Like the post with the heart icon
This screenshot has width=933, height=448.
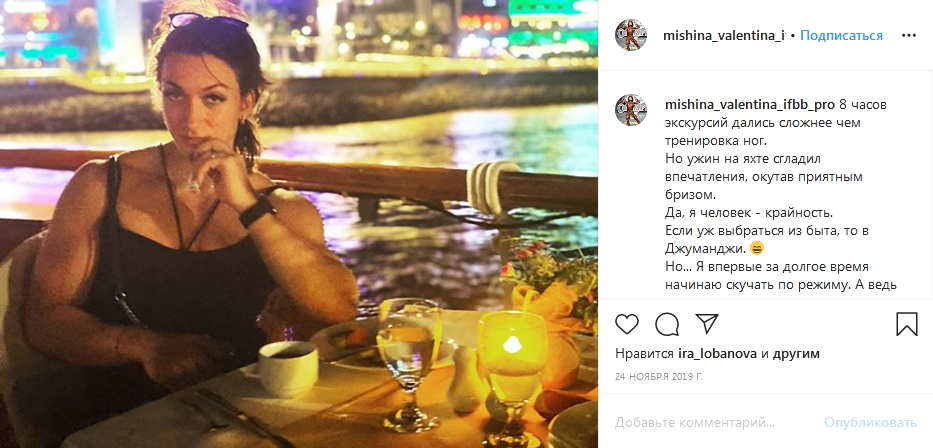coord(627,324)
